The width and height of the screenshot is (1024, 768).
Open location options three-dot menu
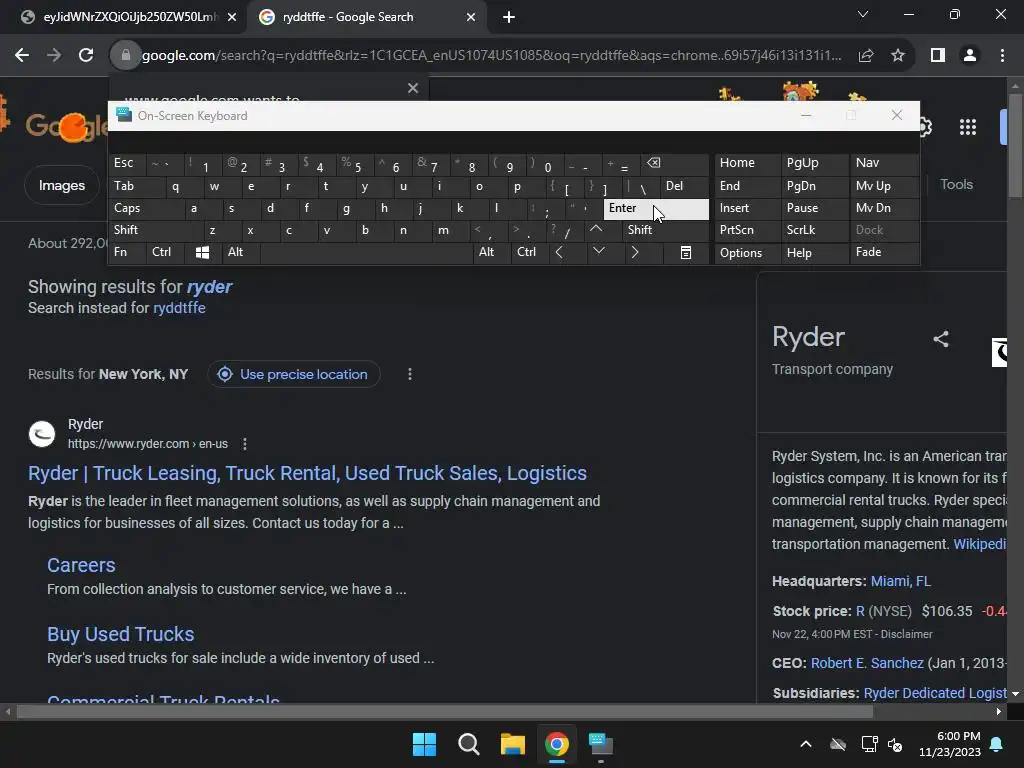click(x=409, y=374)
